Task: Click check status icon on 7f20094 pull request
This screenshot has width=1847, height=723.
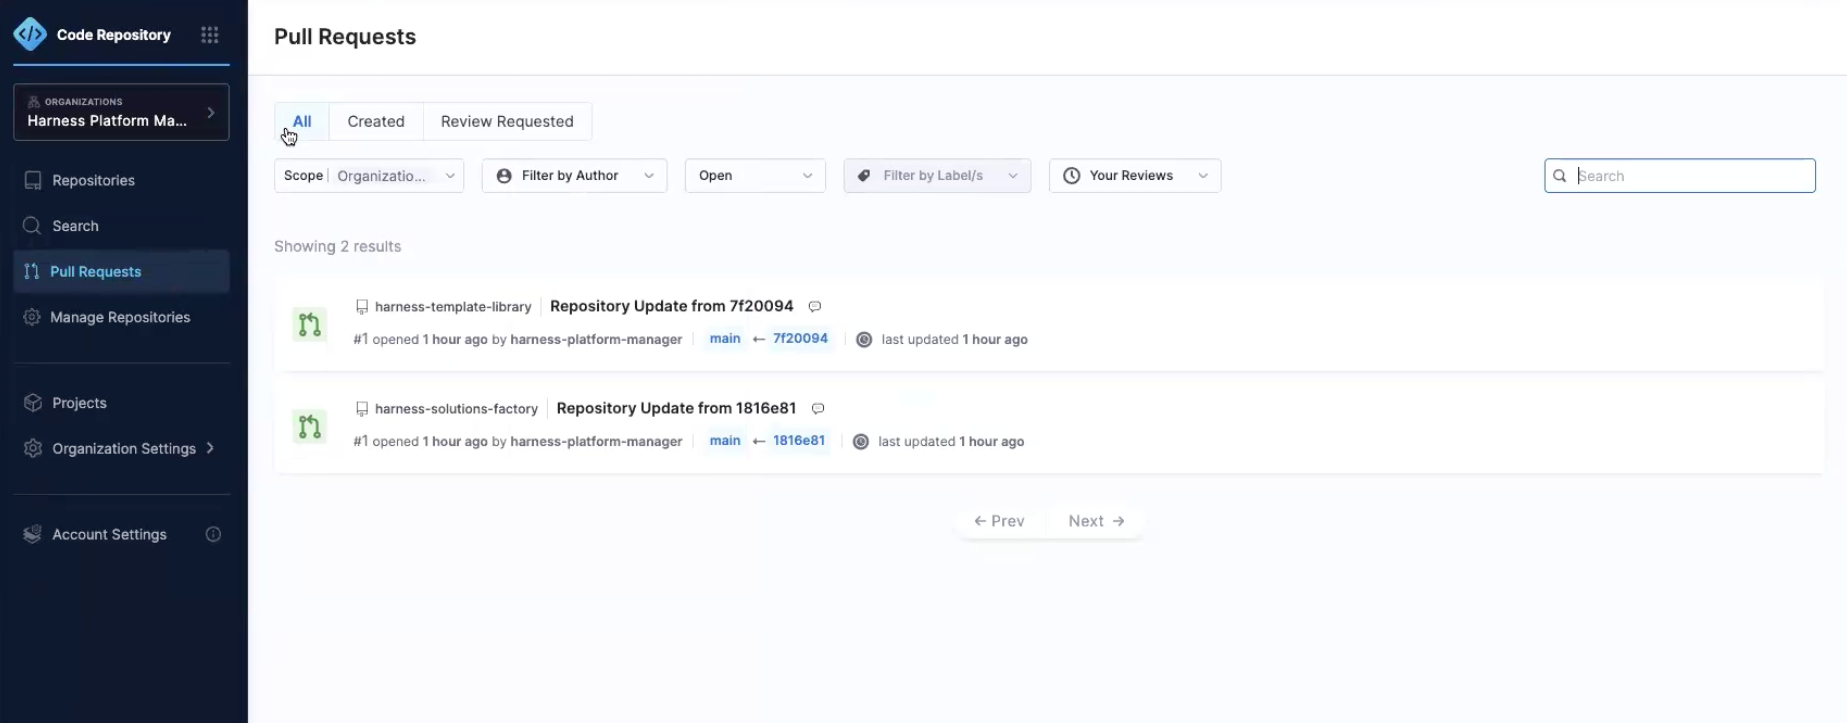Action: pyautogui.click(x=864, y=340)
